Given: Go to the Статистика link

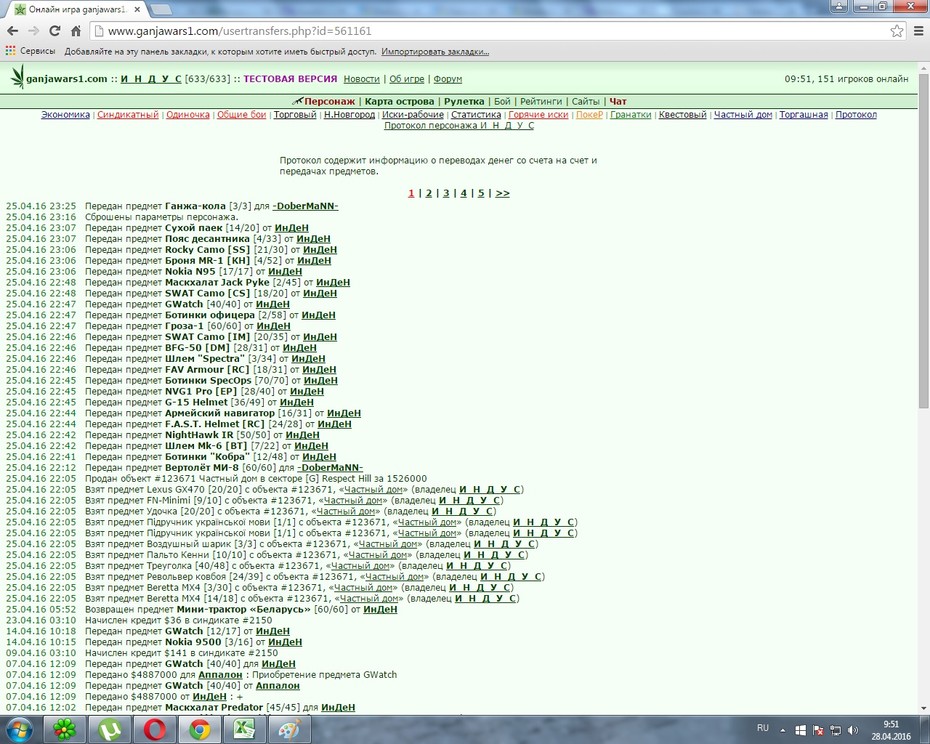Looking at the screenshot, I should pyautogui.click(x=476, y=115).
